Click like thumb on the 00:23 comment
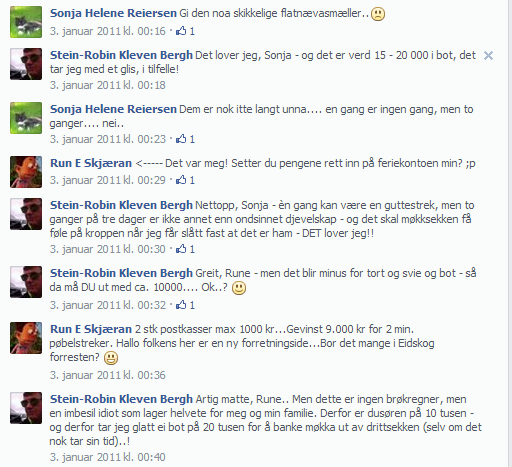The height and width of the screenshot is (467, 512). click(181, 139)
